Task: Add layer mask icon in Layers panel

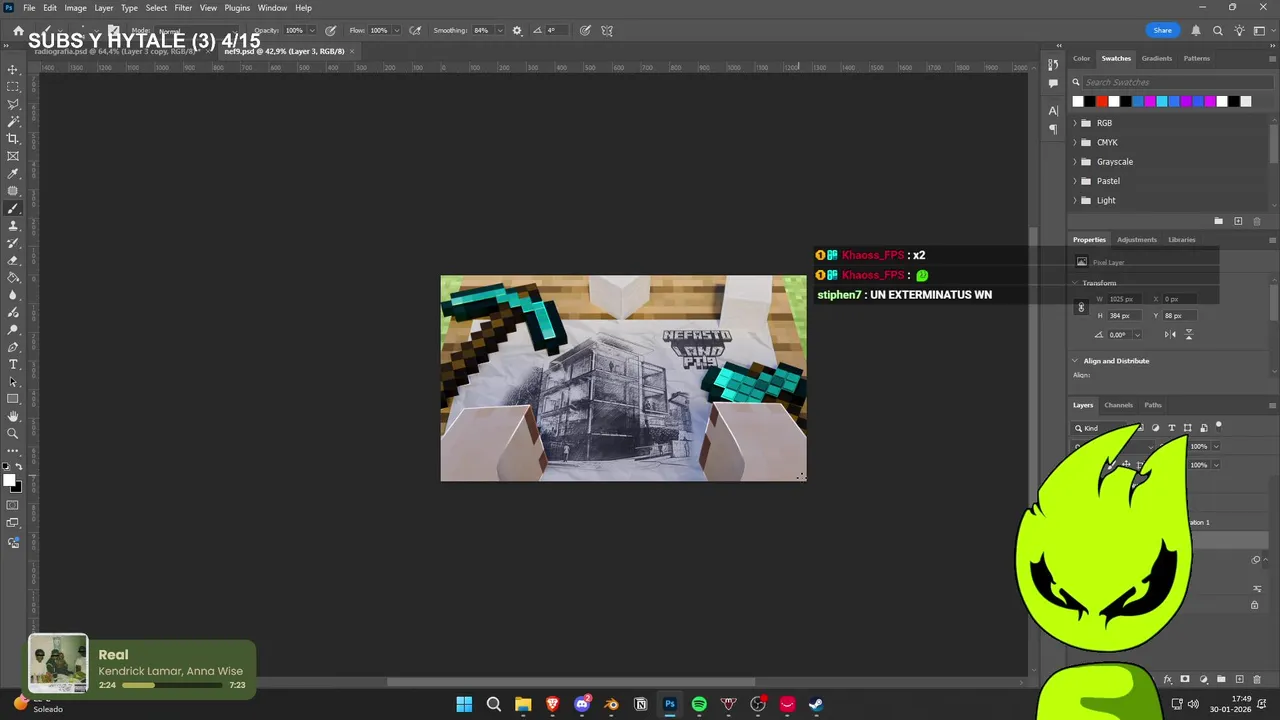Action: coord(1185,680)
